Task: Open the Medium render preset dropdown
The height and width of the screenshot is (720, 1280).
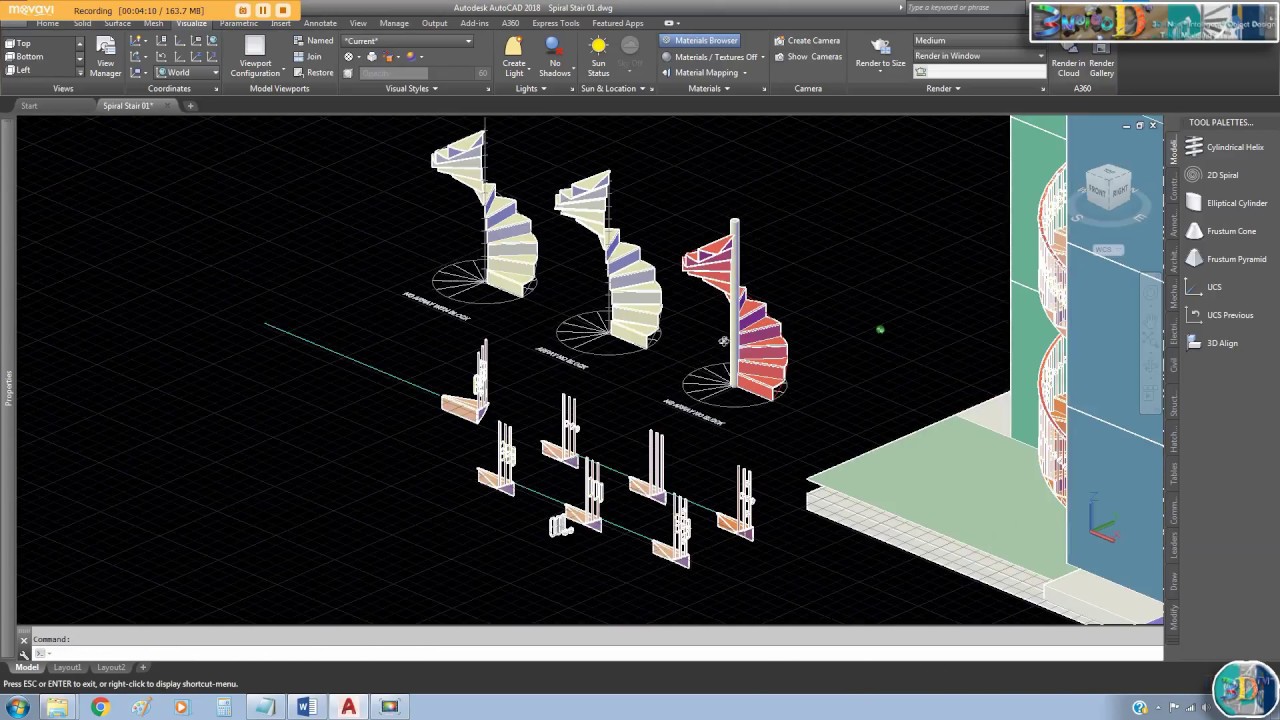Action: pyautogui.click(x=978, y=41)
